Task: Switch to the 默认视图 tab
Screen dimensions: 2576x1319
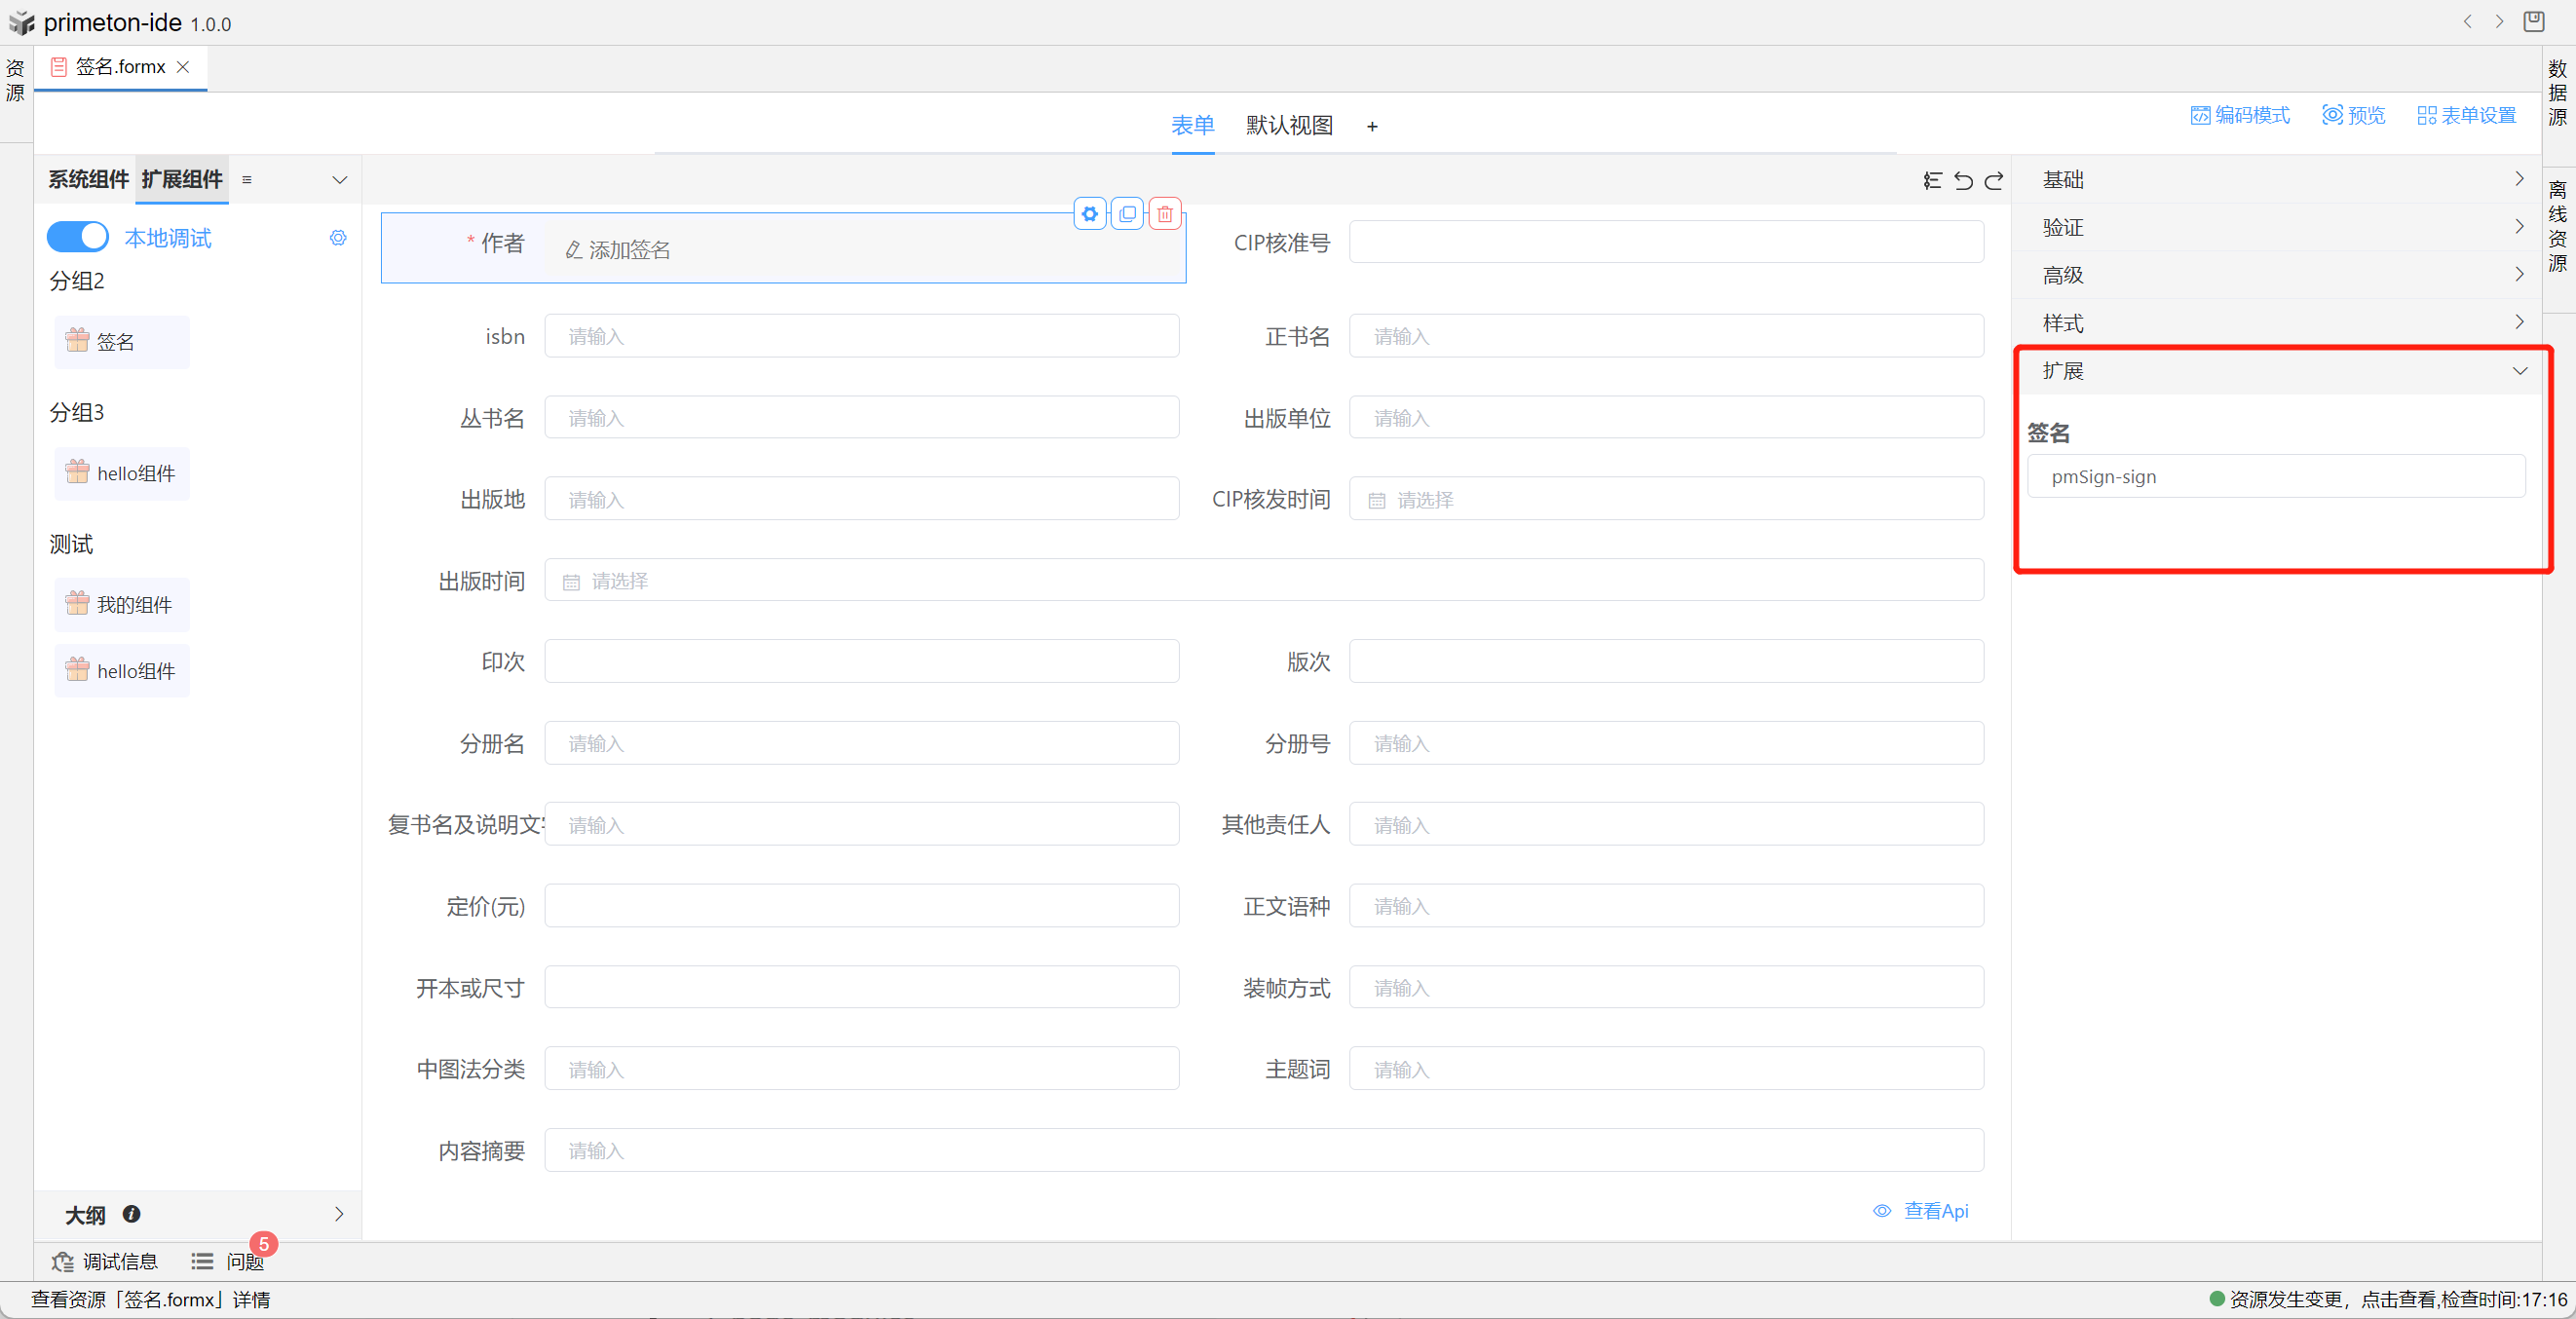Action: point(1289,126)
